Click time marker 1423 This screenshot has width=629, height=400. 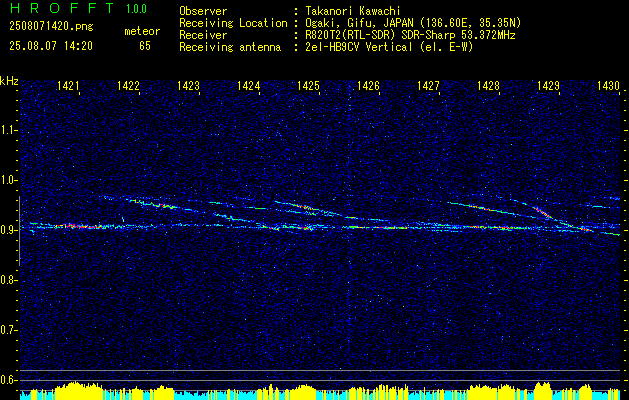[x=188, y=85]
